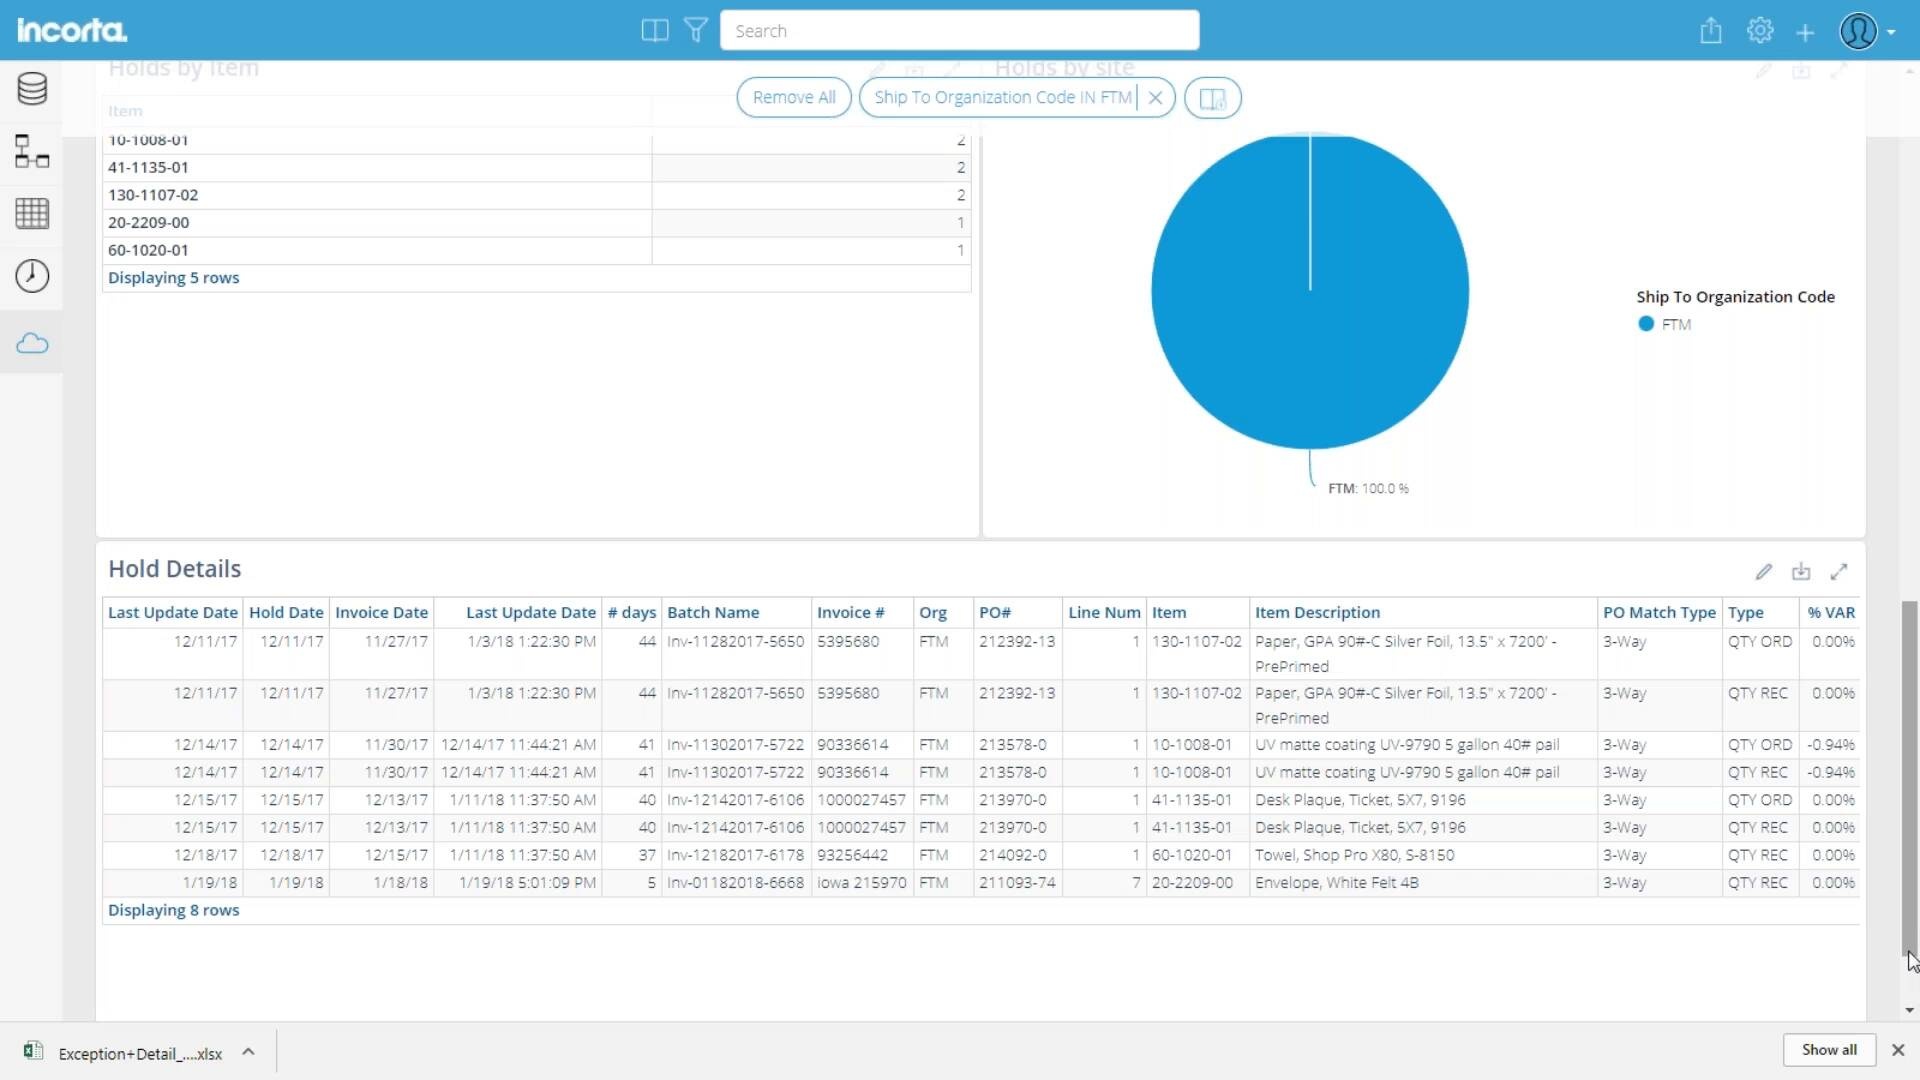Screen dimensions: 1920x1080
Task: Expand Hold Details with the maximize arrows icon
Action: pos(1840,571)
